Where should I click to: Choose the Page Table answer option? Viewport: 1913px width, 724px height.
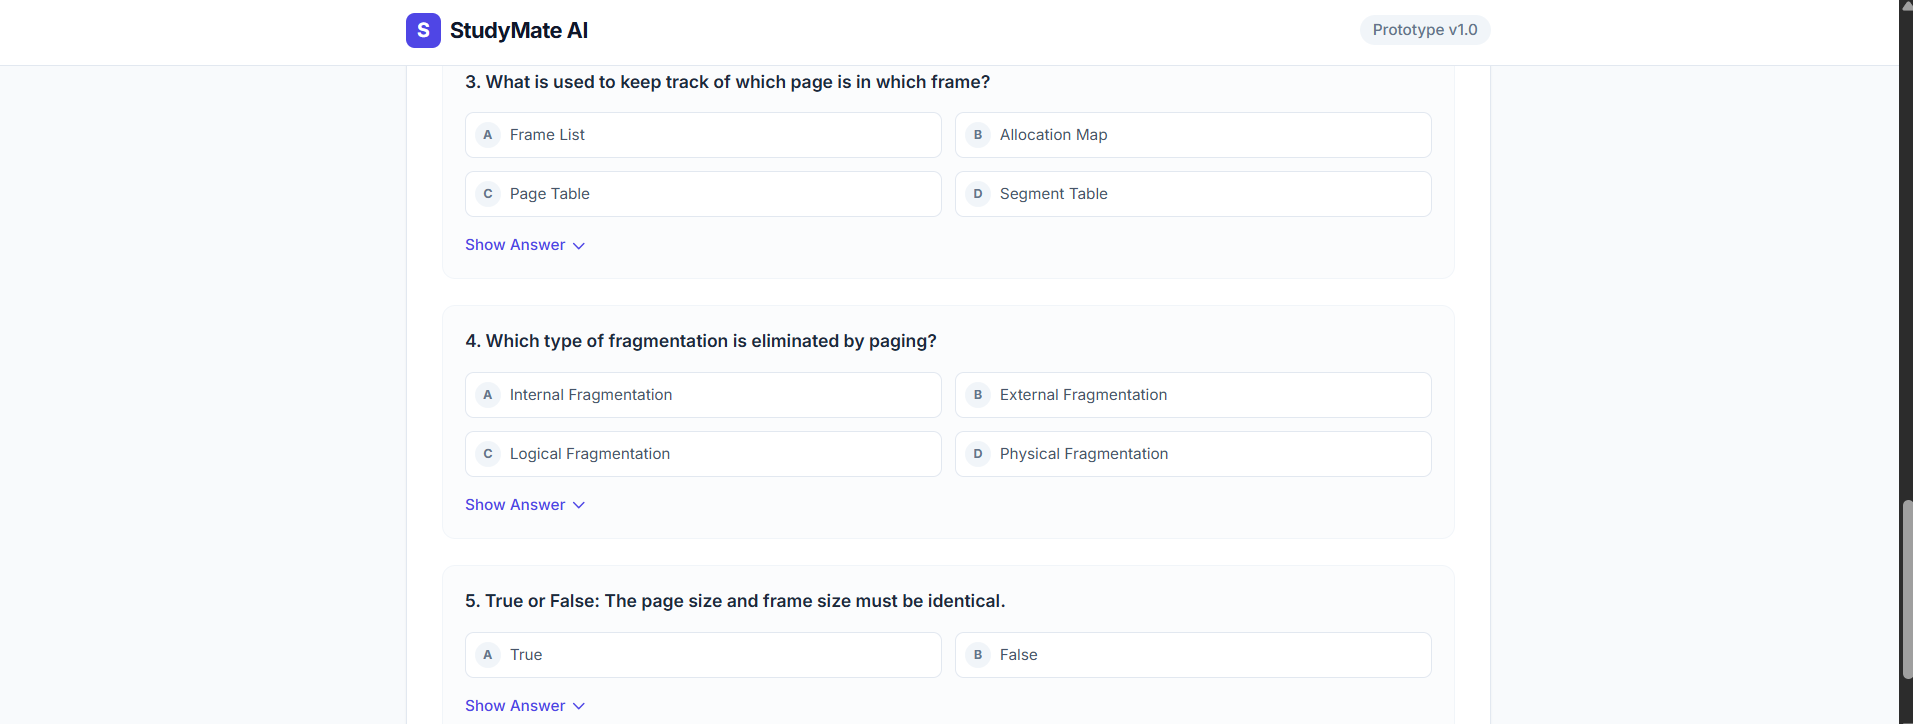pyautogui.click(x=702, y=194)
